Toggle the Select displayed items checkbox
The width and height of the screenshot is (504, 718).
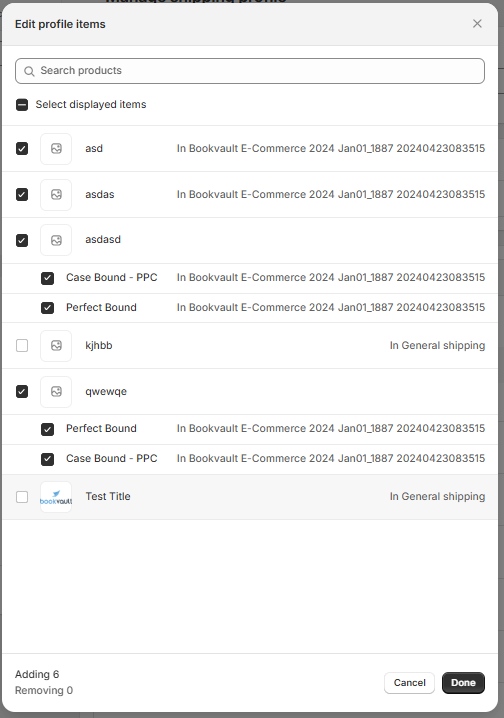(22, 105)
